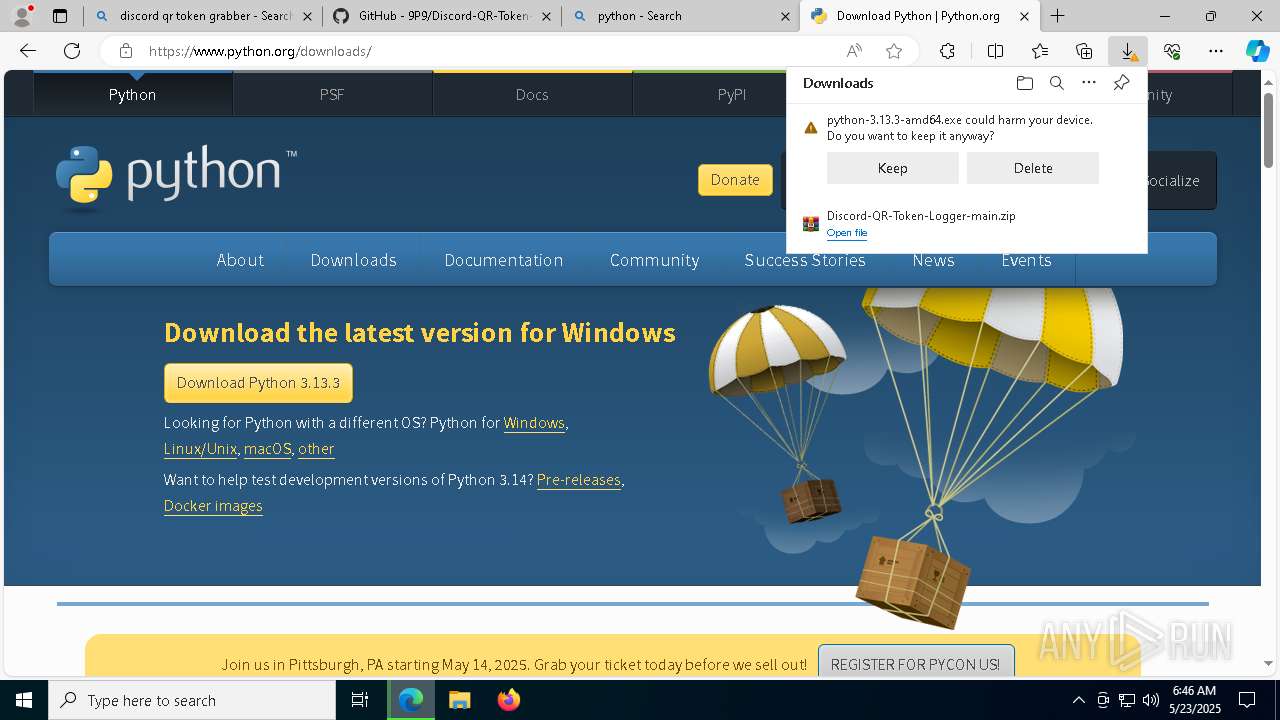The image size is (1280, 720).
Task: Open the Pre-releases link
Action: (x=579, y=480)
